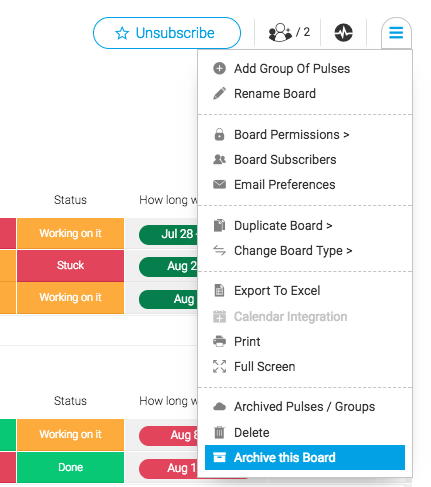Image resolution: width=431 pixels, height=487 pixels.
Task: Click the Unsubscribe button
Action: (x=167, y=33)
